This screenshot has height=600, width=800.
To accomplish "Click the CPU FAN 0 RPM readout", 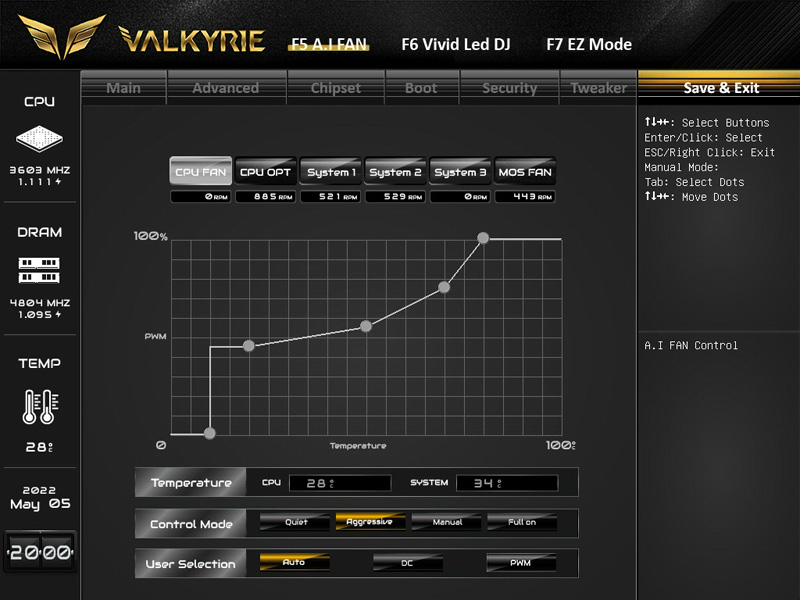I will coord(201,196).
